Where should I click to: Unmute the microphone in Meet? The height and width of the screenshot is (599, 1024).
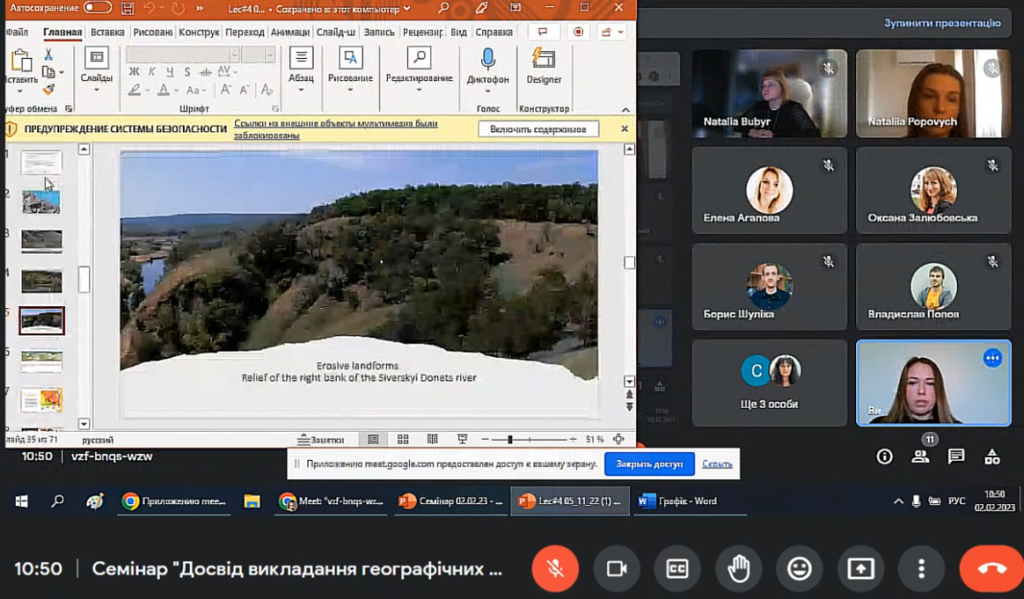(555, 568)
